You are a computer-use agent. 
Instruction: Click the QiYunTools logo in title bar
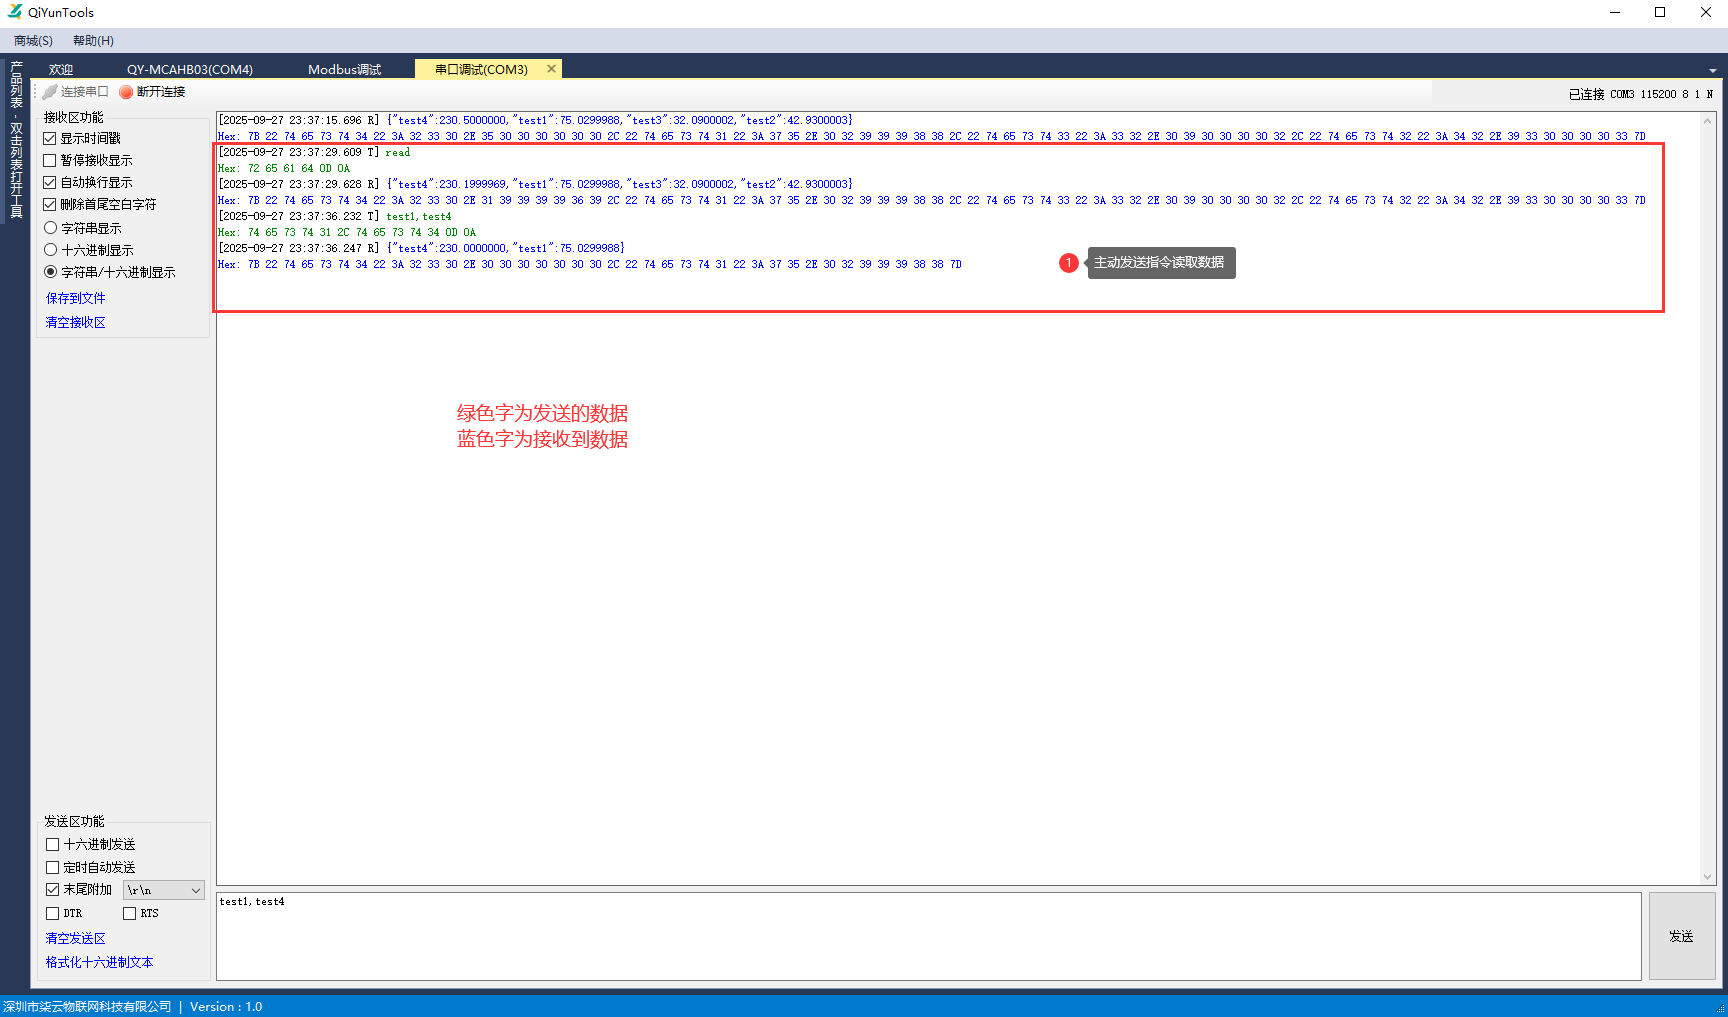pos(14,12)
